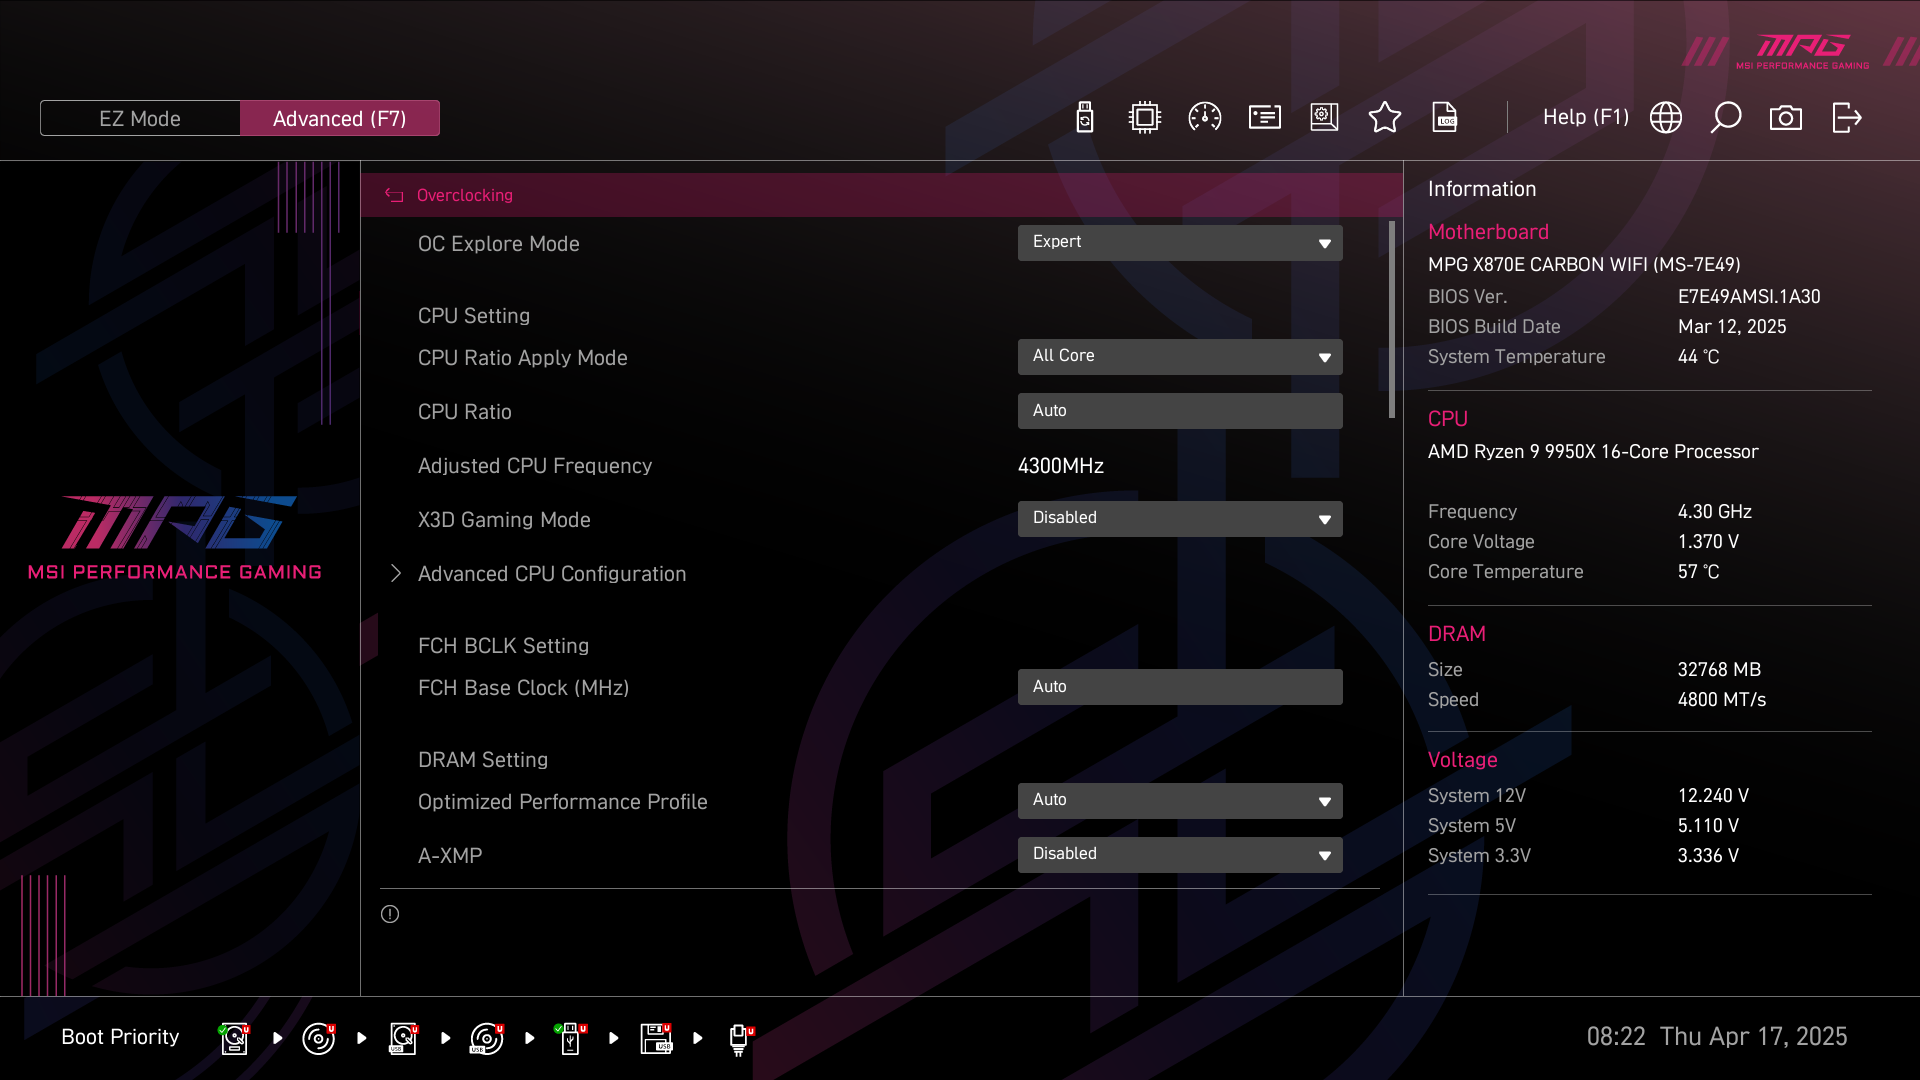Open the M-Flash USB update icon

coord(1084,118)
